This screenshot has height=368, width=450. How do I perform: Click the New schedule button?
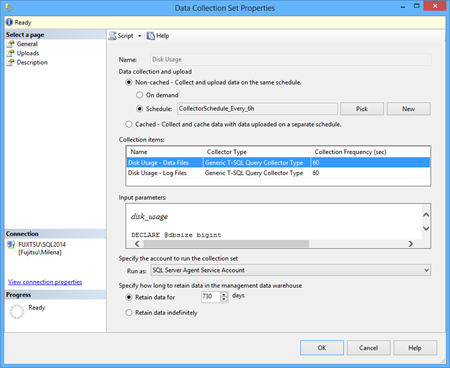pyautogui.click(x=408, y=109)
